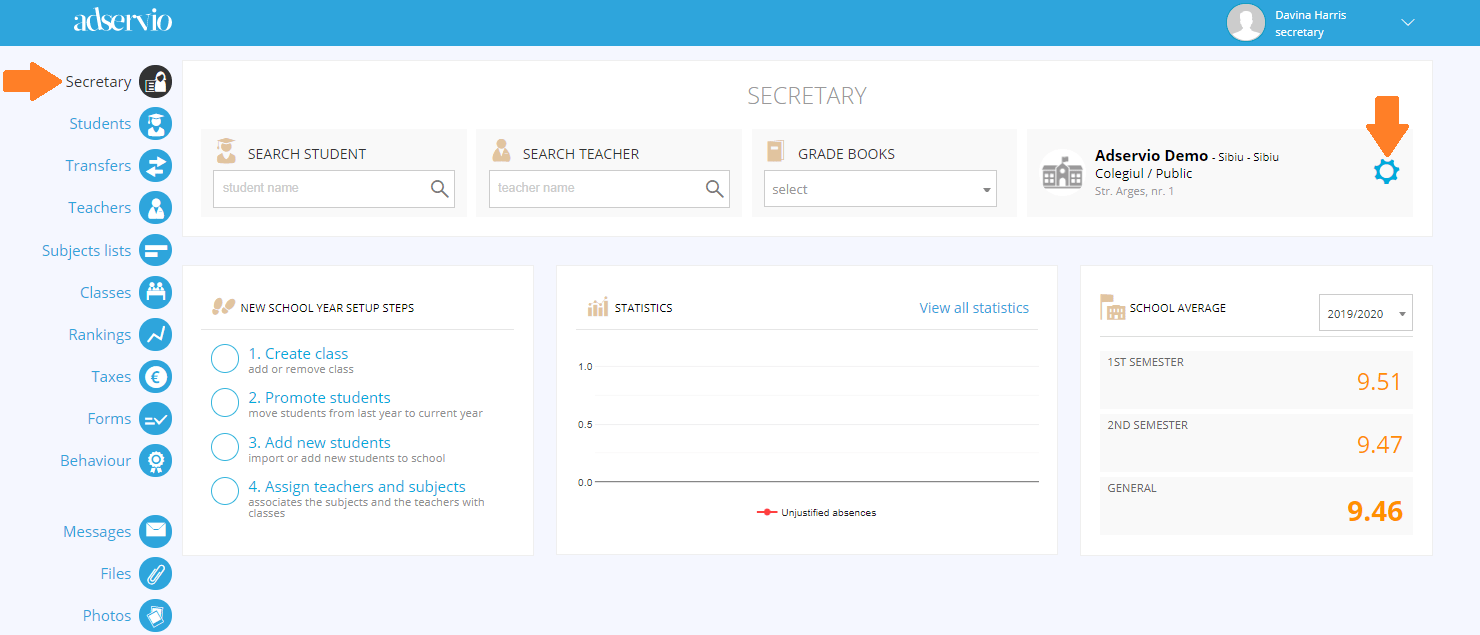Click the 2nd Semester average 9.47
The image size is (1480, 635).
tap(1379, 445)
